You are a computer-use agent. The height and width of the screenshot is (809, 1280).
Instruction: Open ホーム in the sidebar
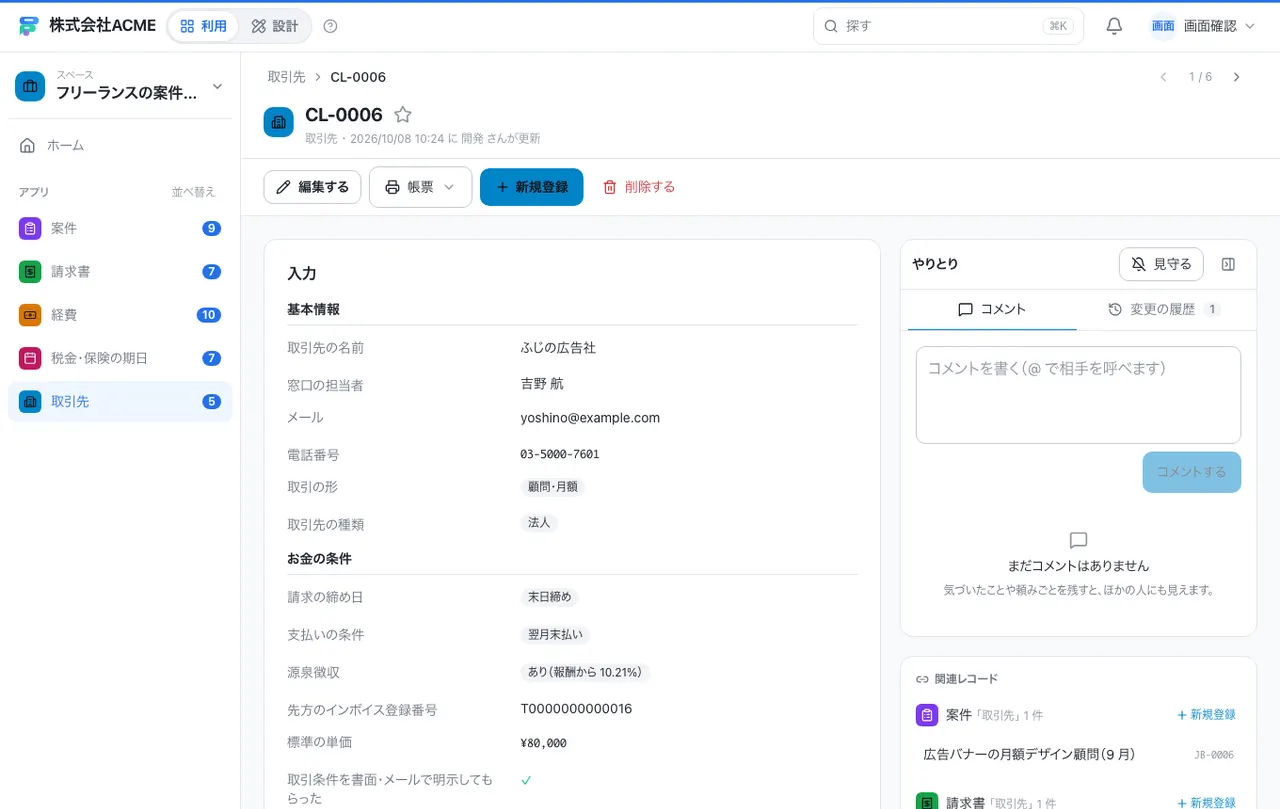[120, 145]
